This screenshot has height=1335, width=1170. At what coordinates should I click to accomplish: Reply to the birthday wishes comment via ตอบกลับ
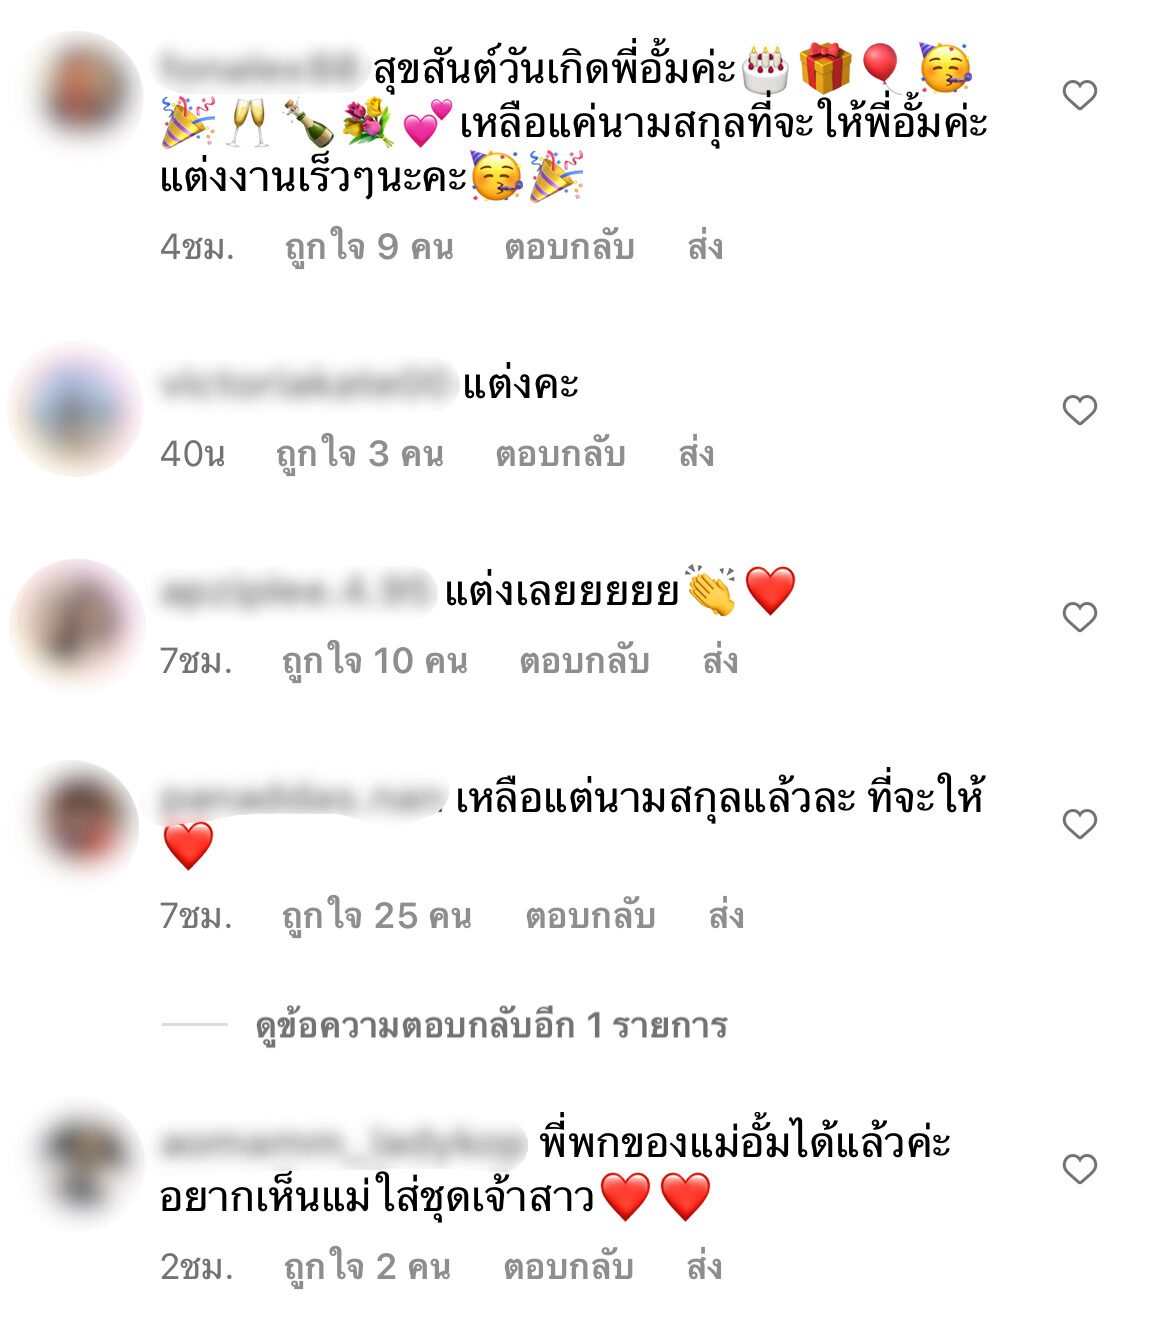[569, 247]
